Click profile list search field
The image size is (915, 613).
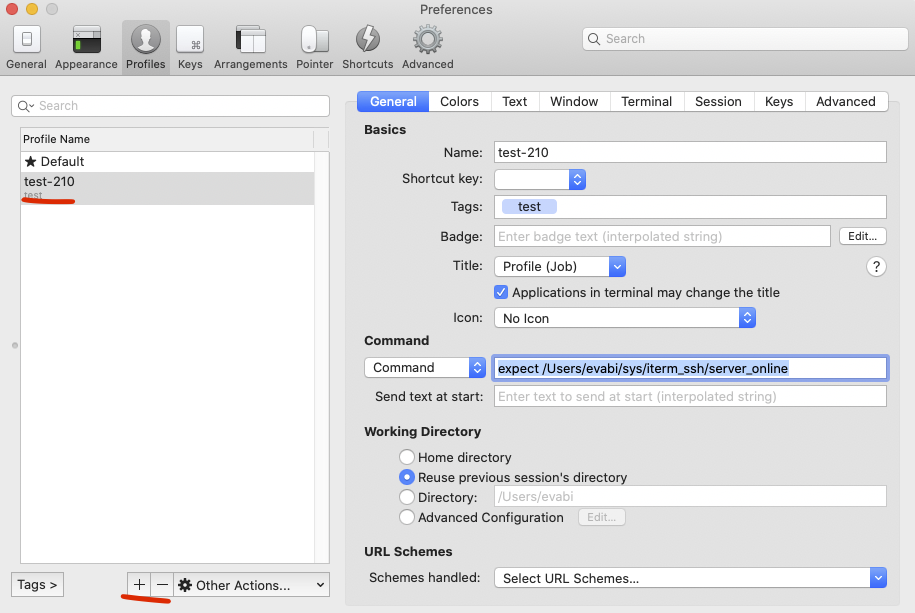[x=170, y=106]
